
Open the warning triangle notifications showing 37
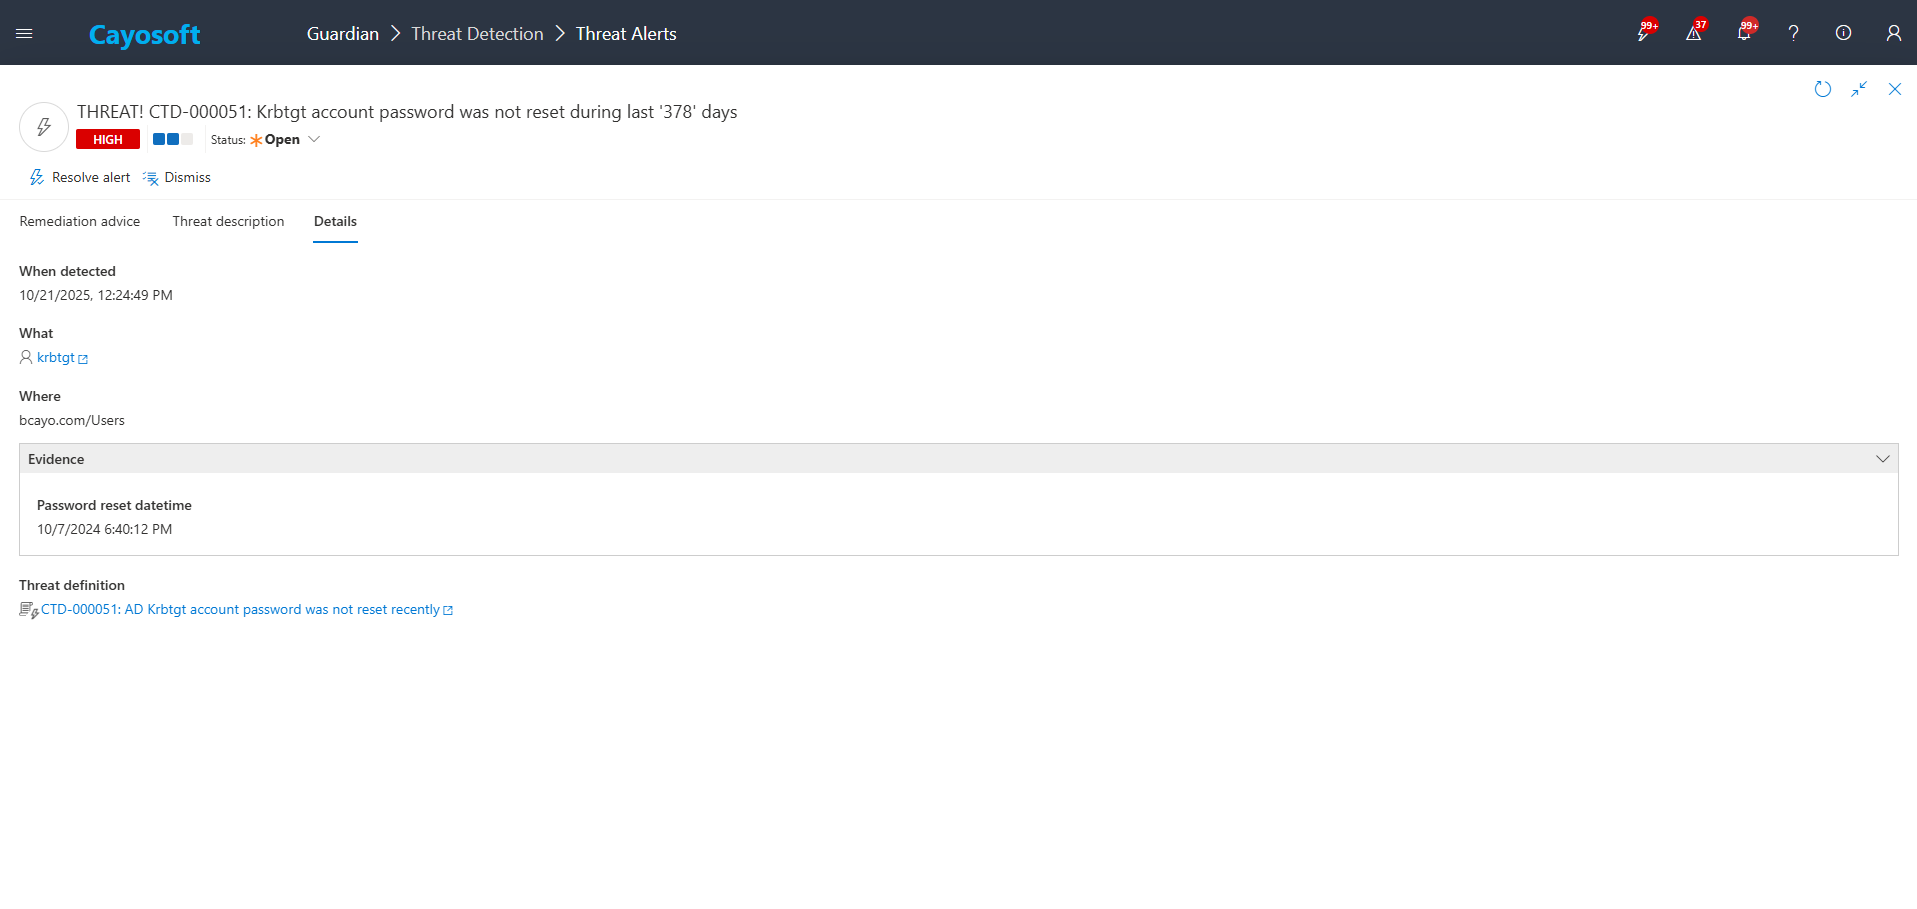[x=1693, y=33]
